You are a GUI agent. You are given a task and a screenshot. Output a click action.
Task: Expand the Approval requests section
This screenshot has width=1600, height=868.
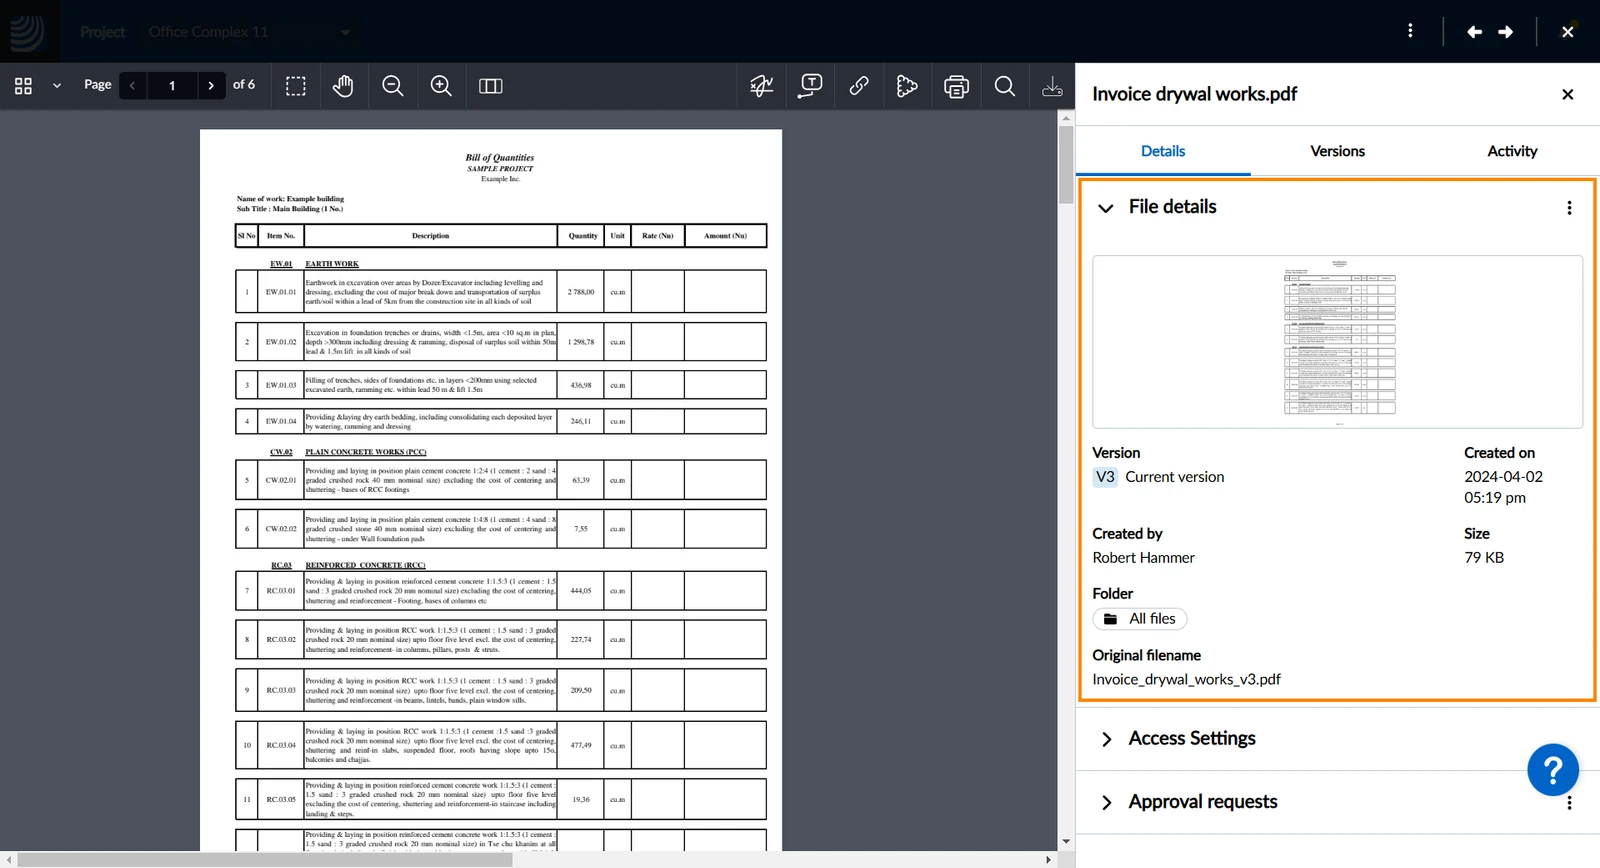pos(1106,802)
